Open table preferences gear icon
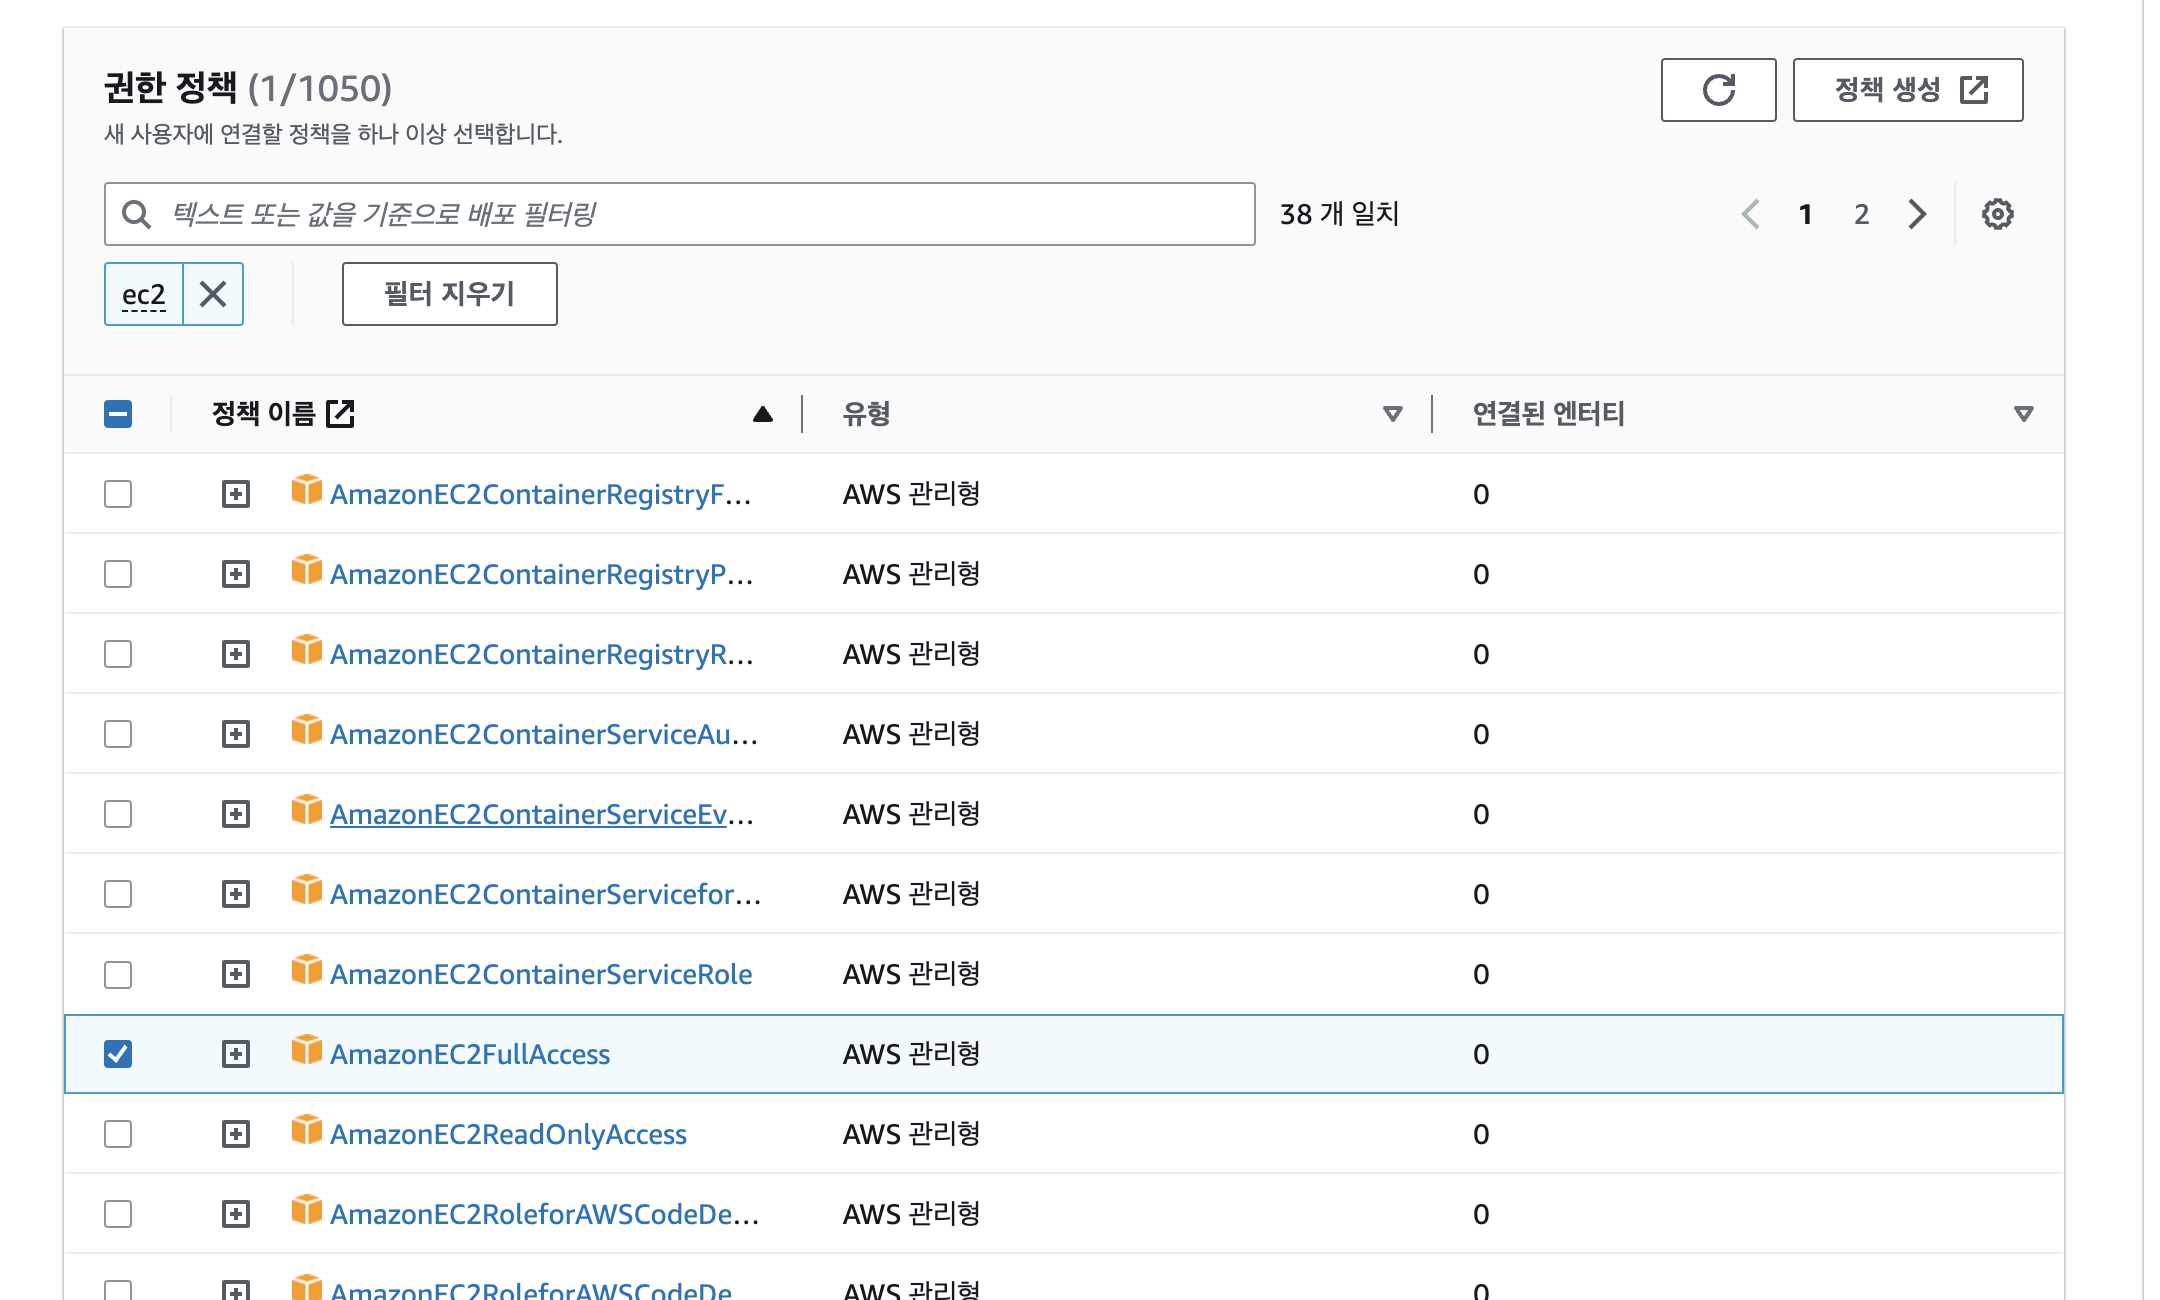 [1997, 214]
